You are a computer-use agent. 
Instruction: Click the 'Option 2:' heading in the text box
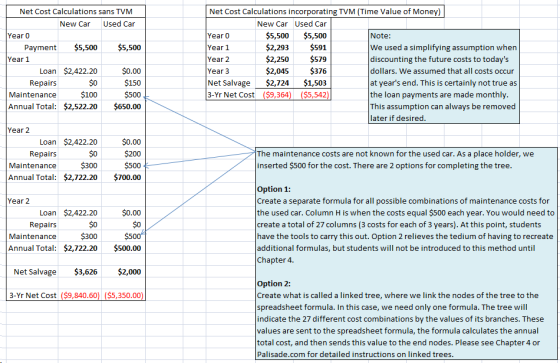coord(274,283)
